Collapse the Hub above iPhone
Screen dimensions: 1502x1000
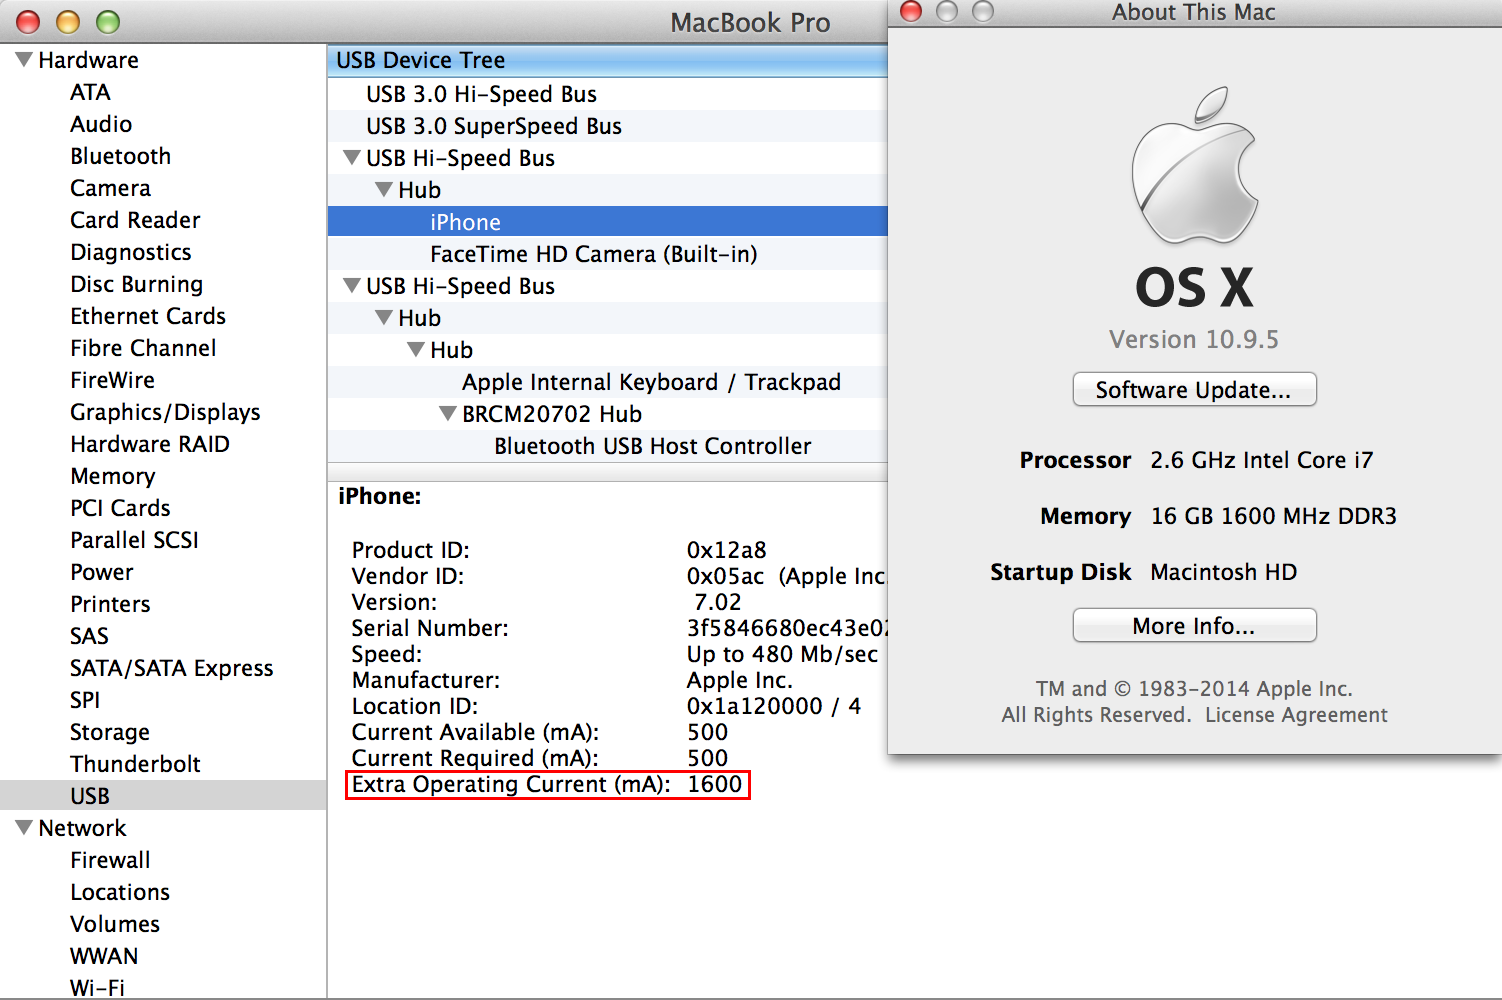[384, 190]
